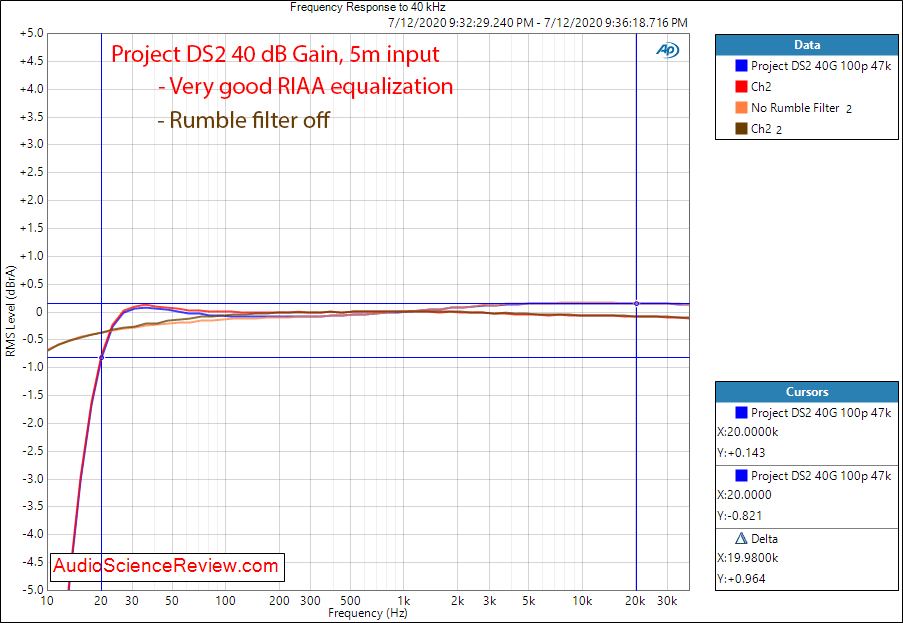The width and height of the screenshot is (903, 623).
Task: Click the cursor marker point at 20 kHz
Action: click(636, 303)
